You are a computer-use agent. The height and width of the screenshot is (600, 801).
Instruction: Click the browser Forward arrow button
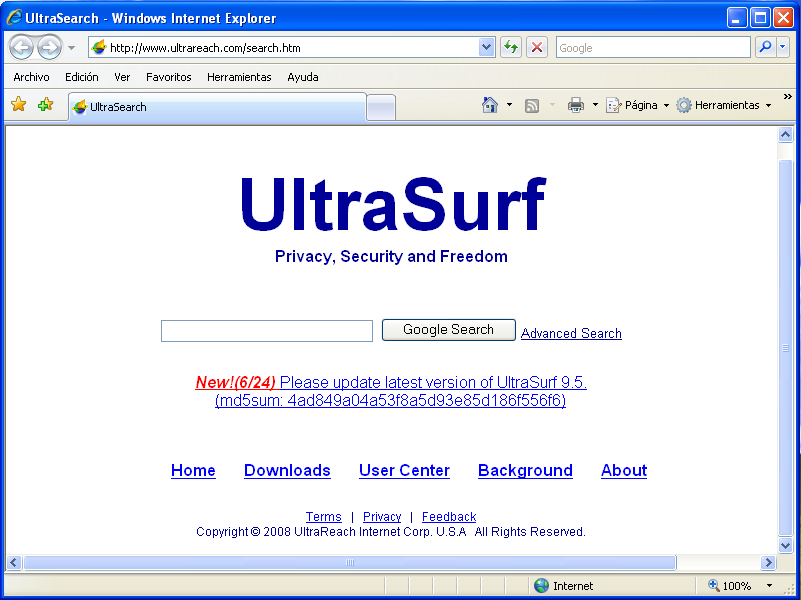(x=50, y=47)
